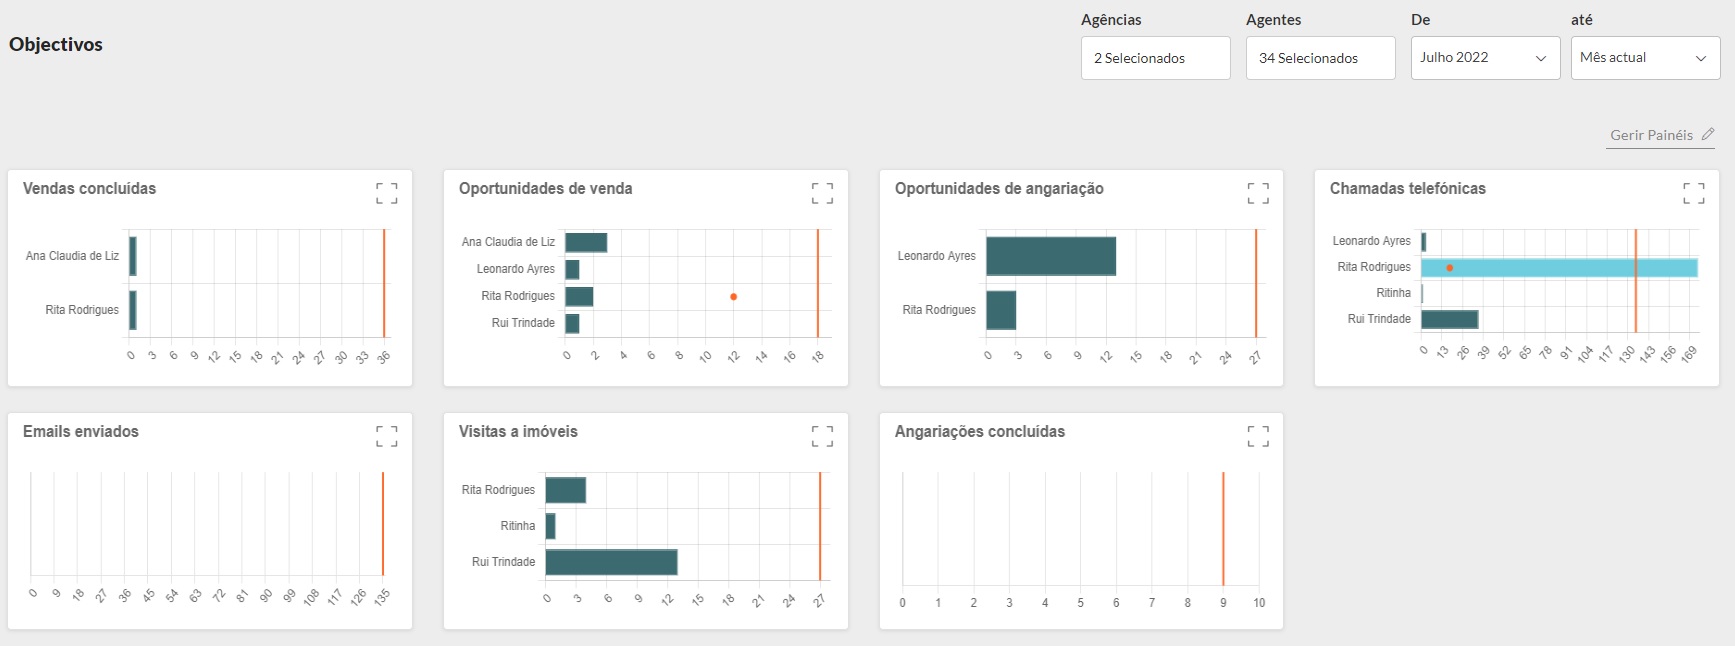Click Ana Claudia de Liz bar in Oportunidades de venda
1735x646 pixels.
[586, 242]
